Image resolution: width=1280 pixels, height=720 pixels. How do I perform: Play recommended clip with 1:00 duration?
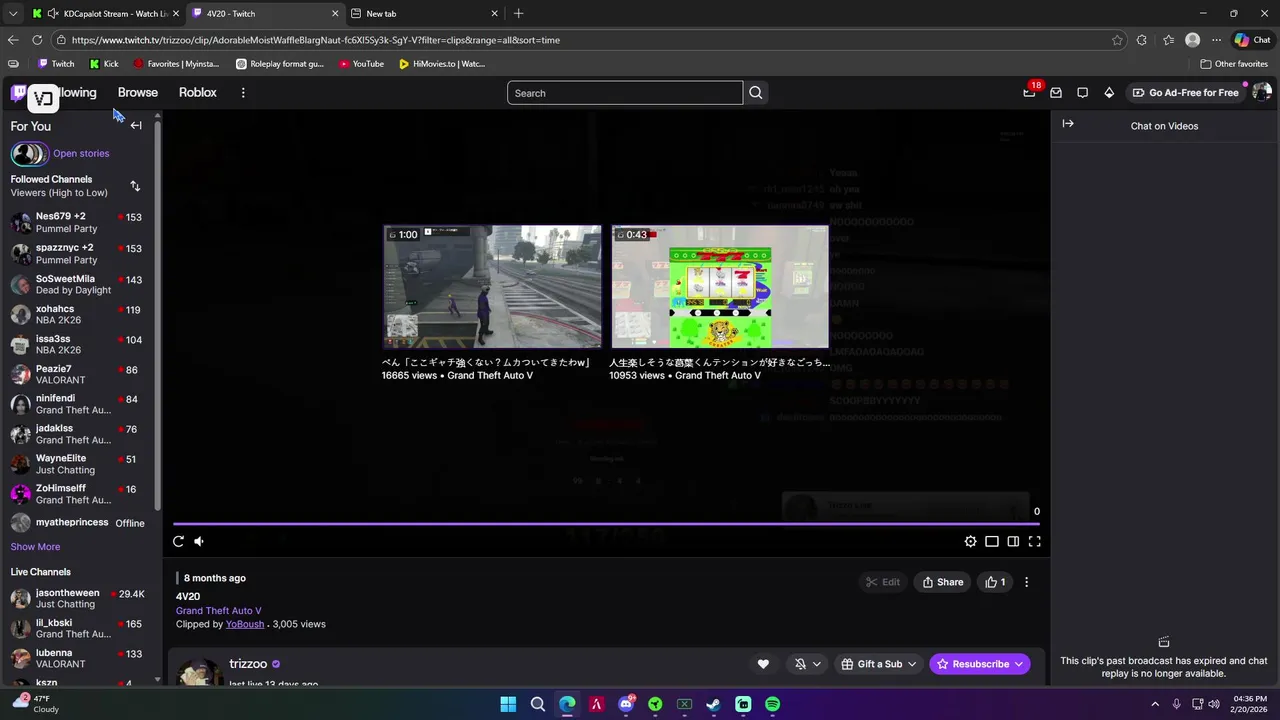coord(492,286)
